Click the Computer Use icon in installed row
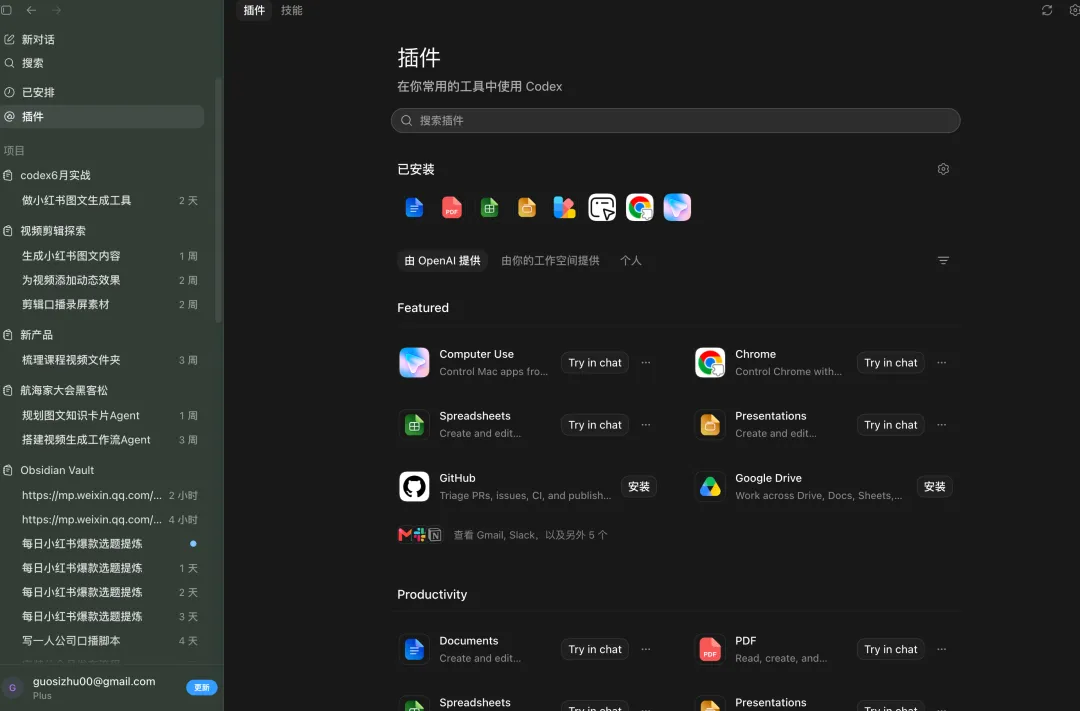1080x711 pixels. pyautogui.click(x=677, y=207)
